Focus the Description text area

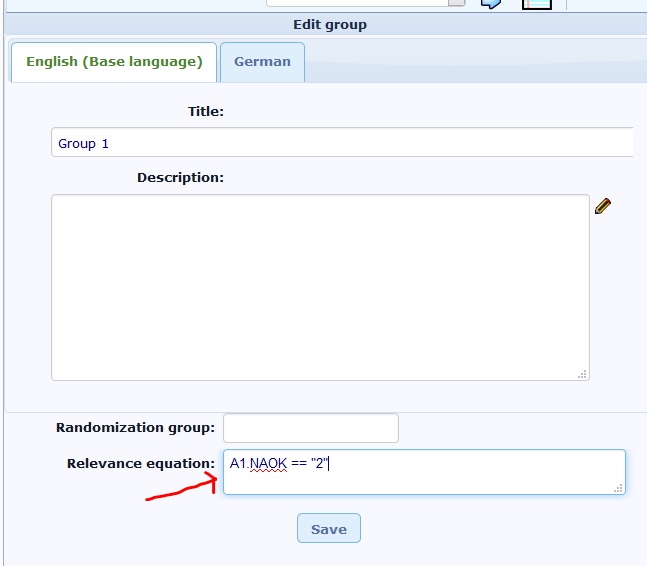(320, 288)
